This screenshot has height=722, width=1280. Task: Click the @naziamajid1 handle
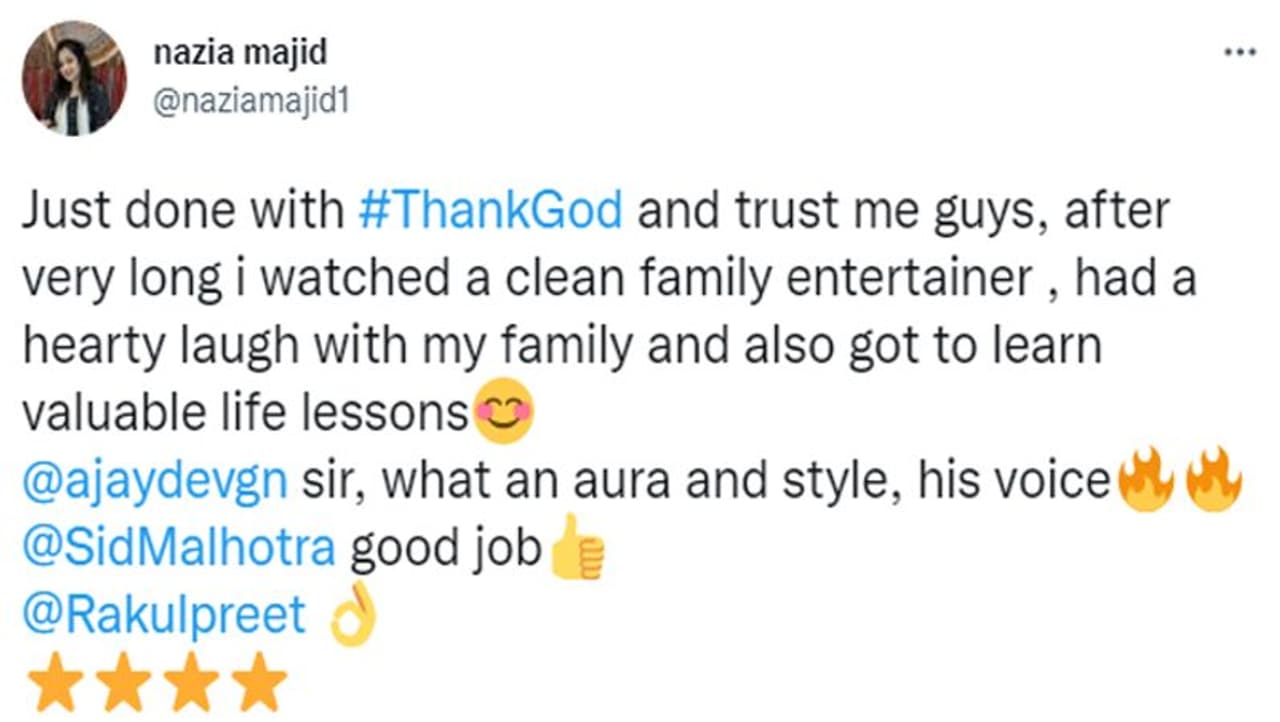[x=250, y=102]
